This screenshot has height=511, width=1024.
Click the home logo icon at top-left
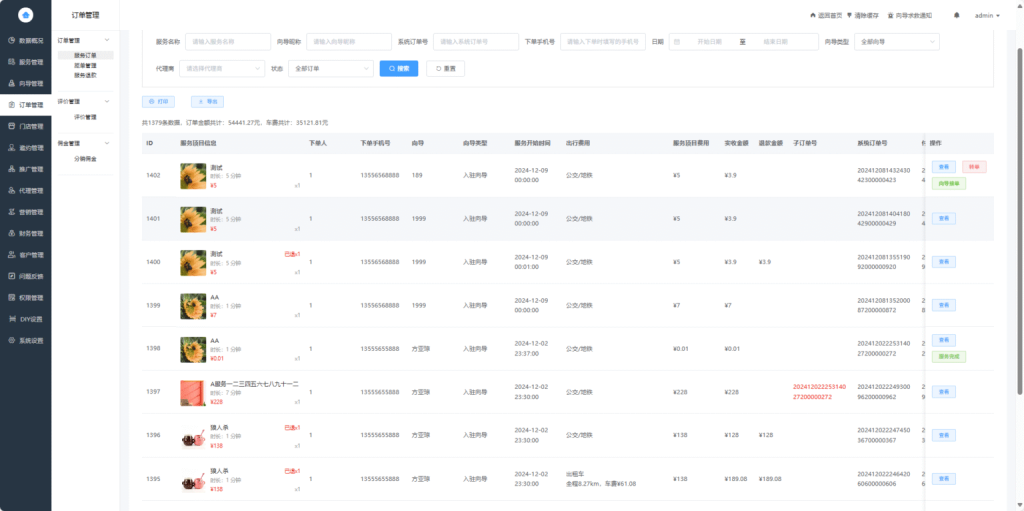tap(25, 16)
